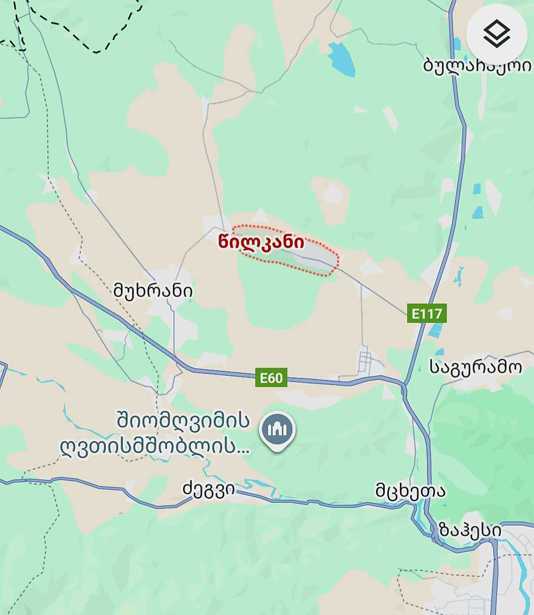The height and width of the screenshot is (615, 534).
Task: Click the blue lake north of წილკანი
Action: (341, 59)
